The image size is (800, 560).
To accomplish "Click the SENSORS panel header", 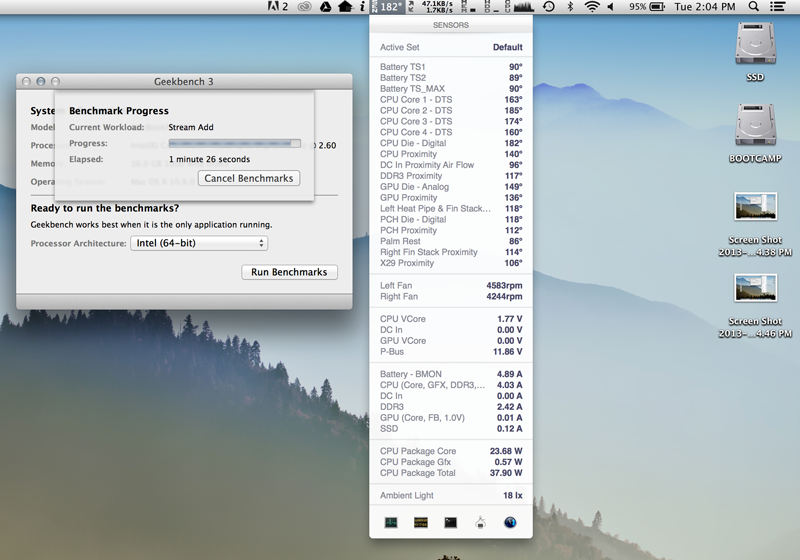I will [451, 25].
